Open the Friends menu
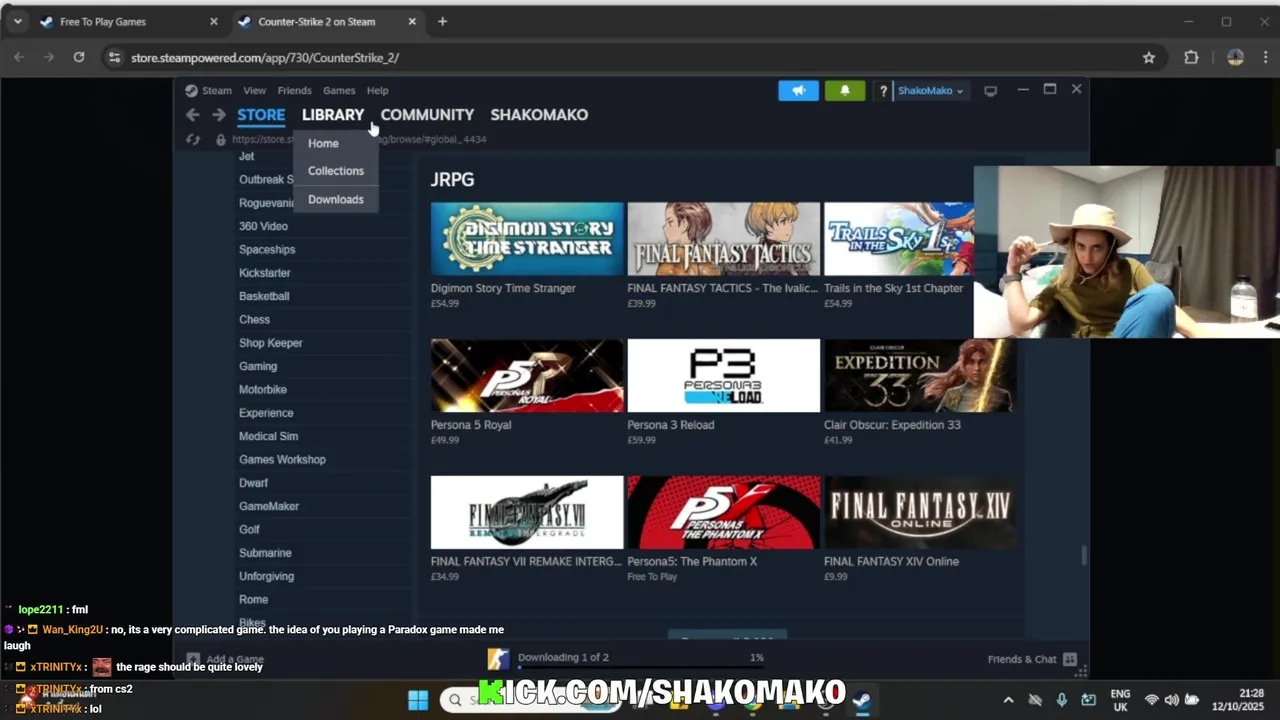The height and width of the screenshot is (720, 1280). pyautogui.click(x=294, y=90)
